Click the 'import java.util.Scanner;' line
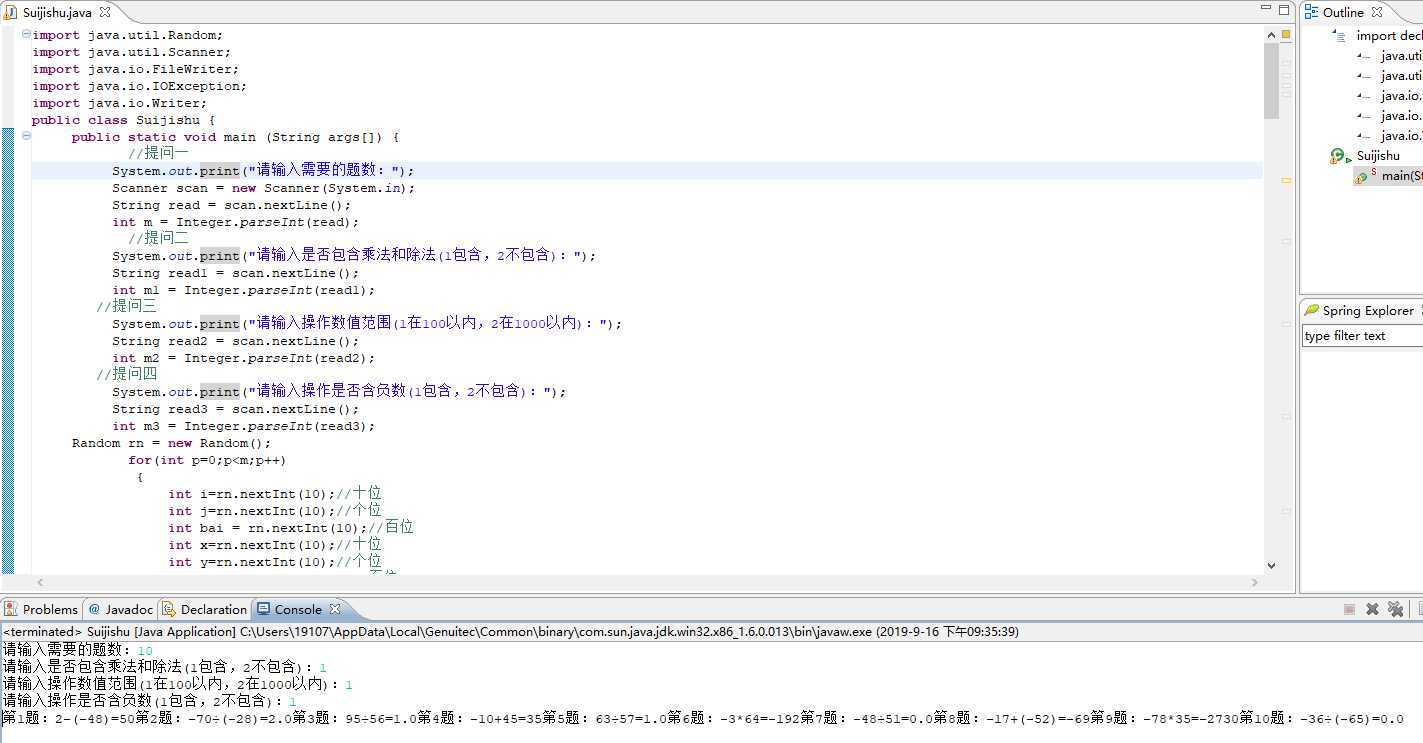Screen dimensions: 1423x743 pyautogui.click(x=132, y=52)
